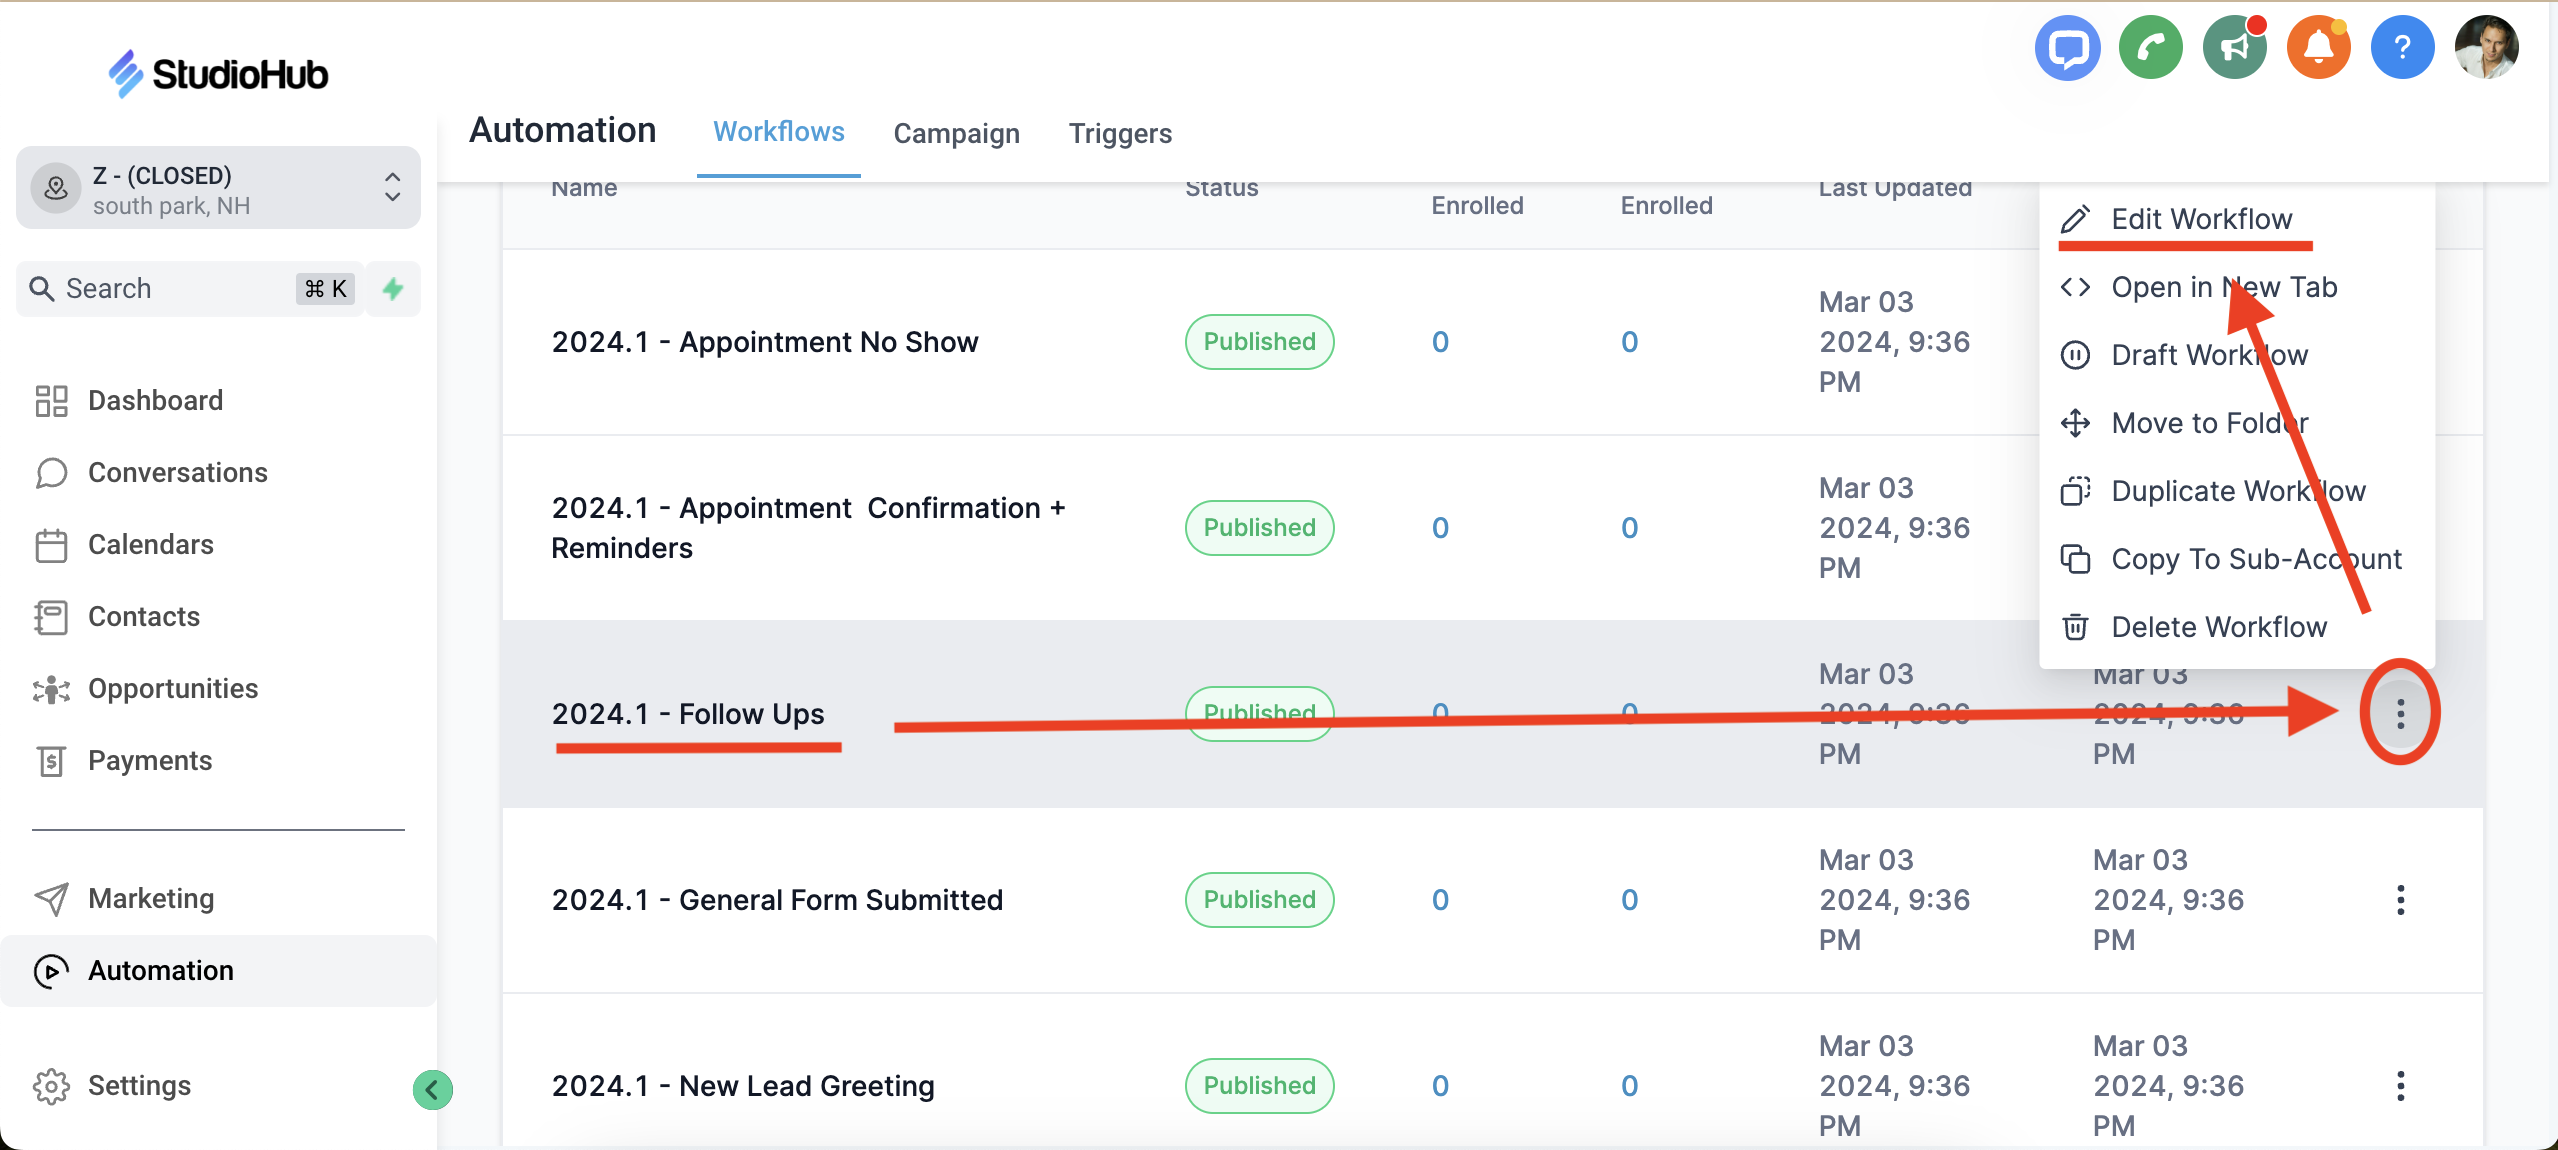This screenshot has width=2558, height=1150.
Task: Open the 2024.1 - Appointment No Show workflow
Action: [764, 342]
